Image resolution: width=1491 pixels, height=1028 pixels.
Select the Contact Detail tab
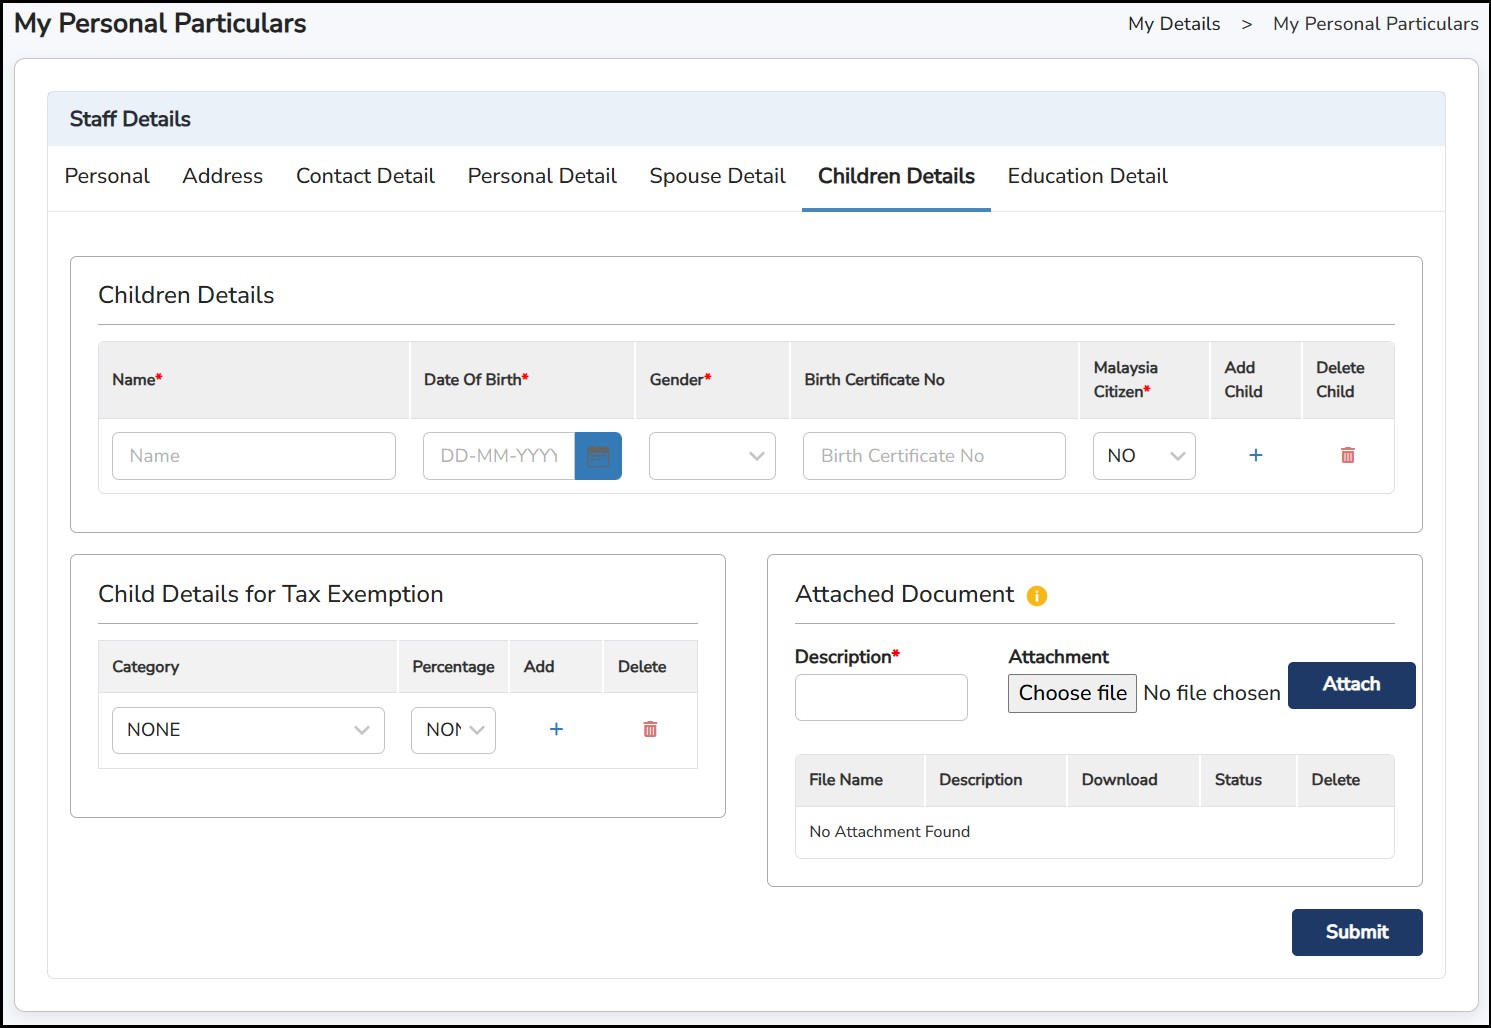pyautogui.click(x=365, y=176)
